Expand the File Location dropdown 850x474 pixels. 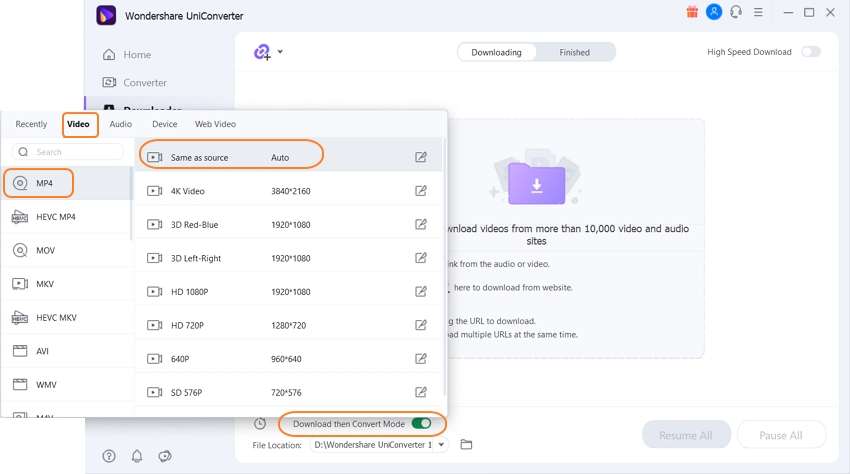[442, 445]
